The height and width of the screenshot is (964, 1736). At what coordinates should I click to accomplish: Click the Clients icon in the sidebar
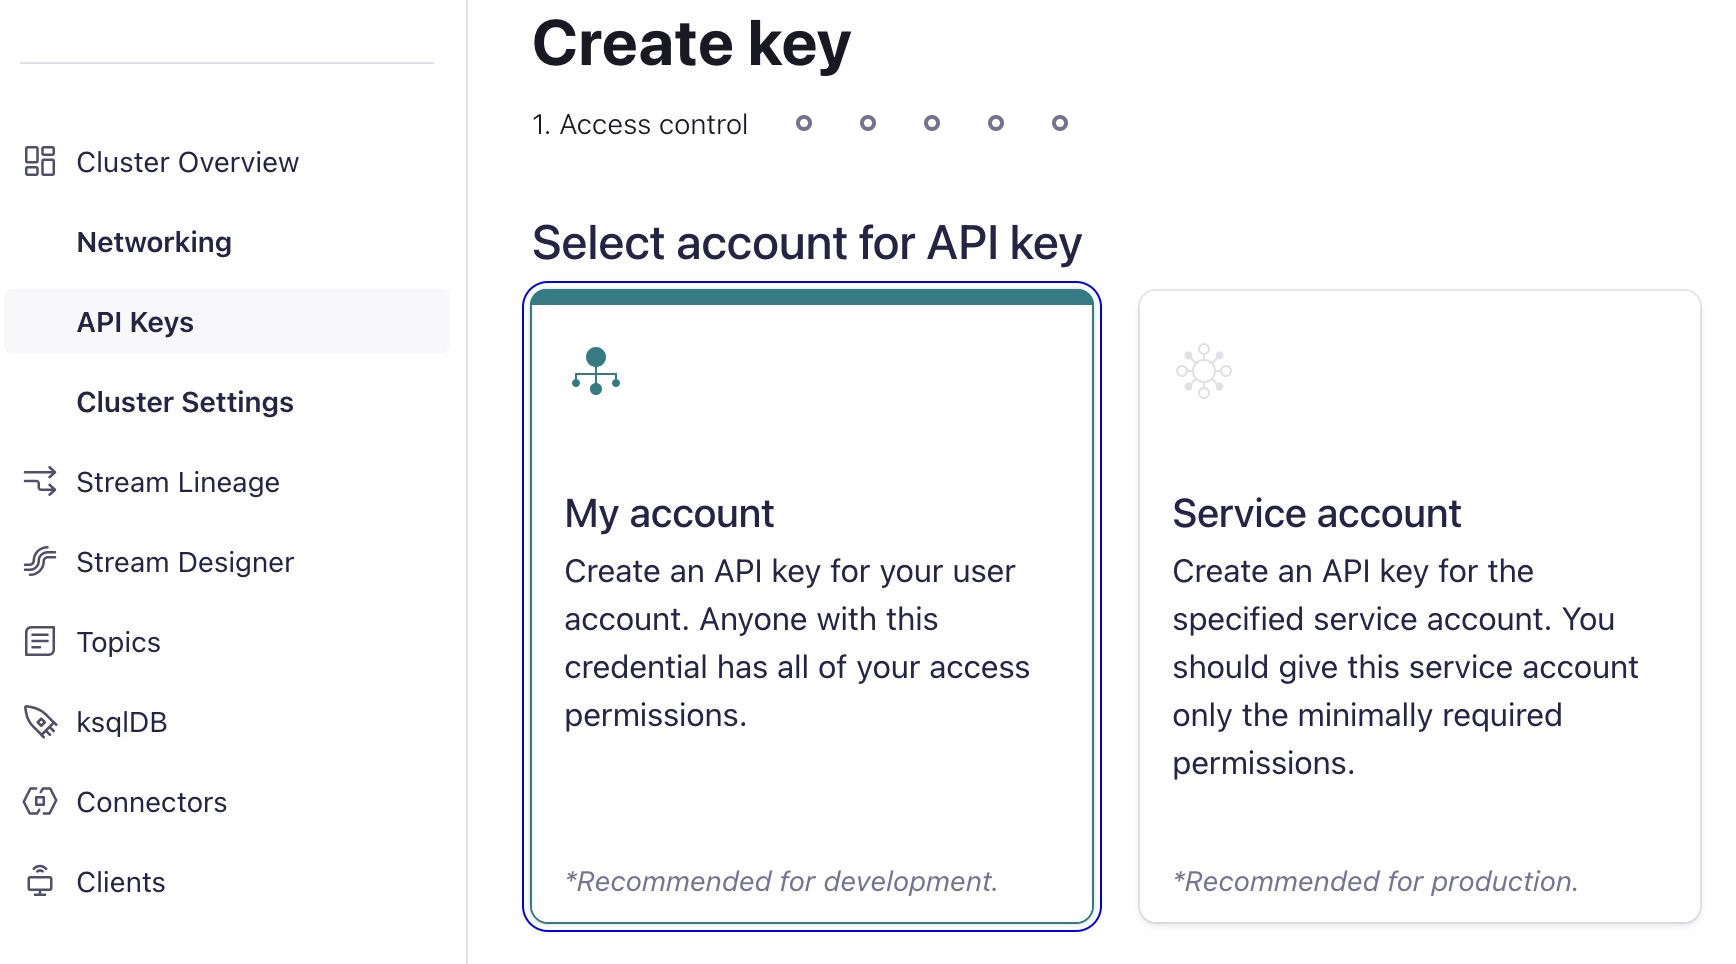[x=40, y=882]
